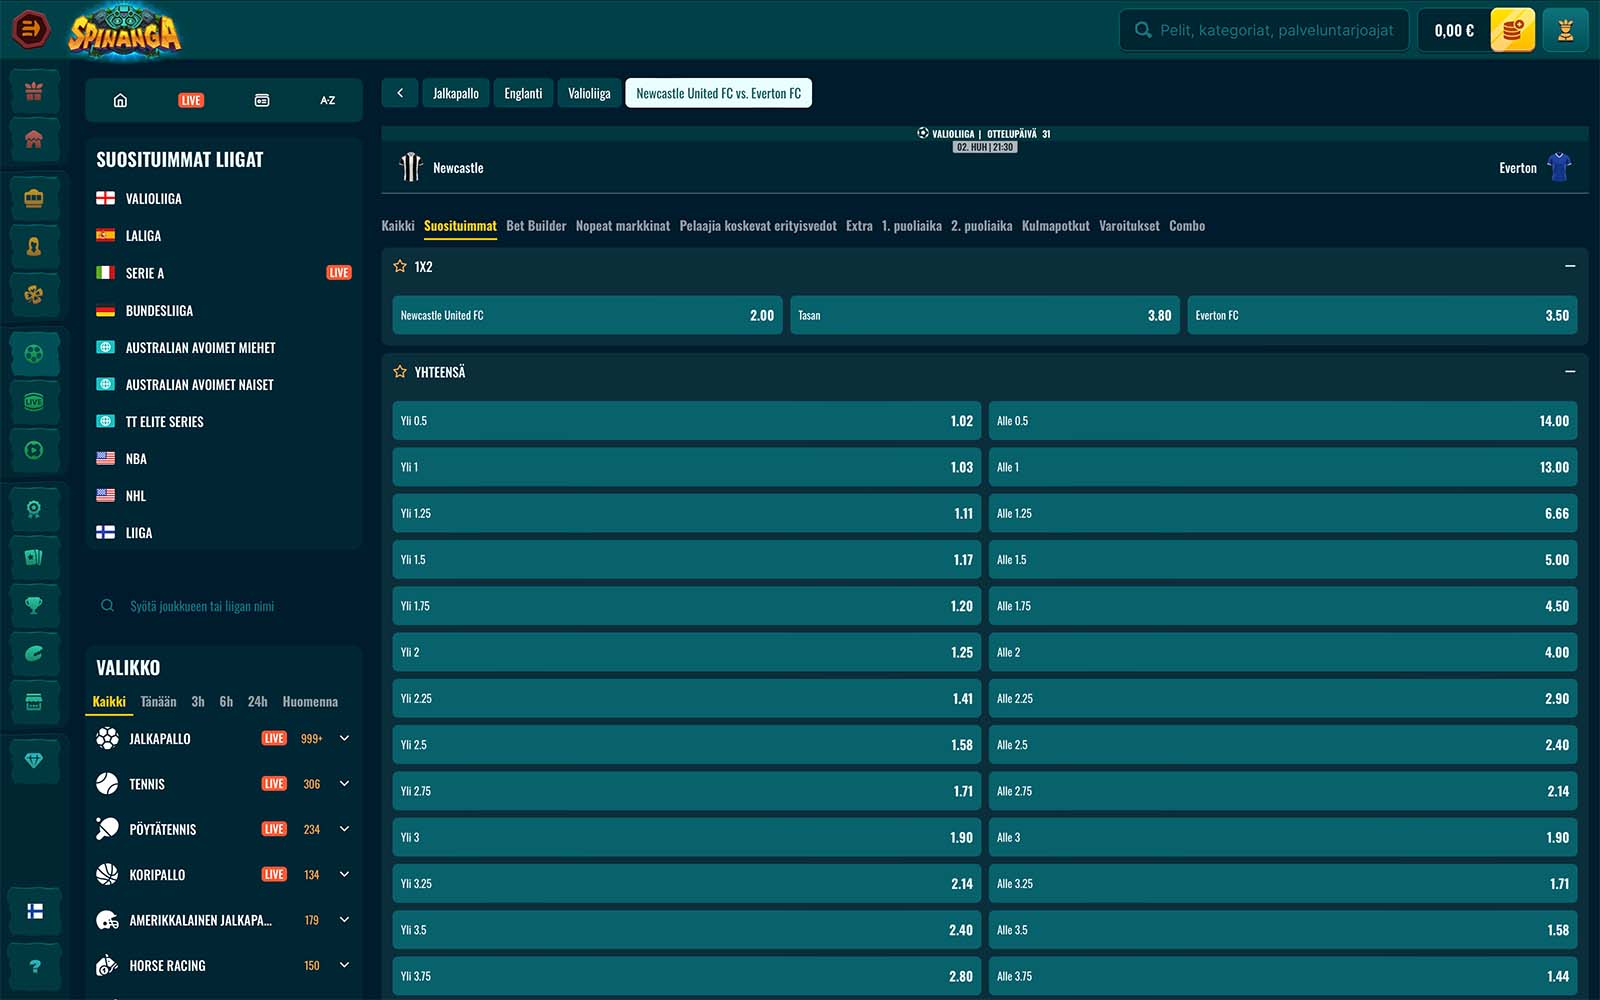Click the A-Z sports list icon

pos(327,100)
